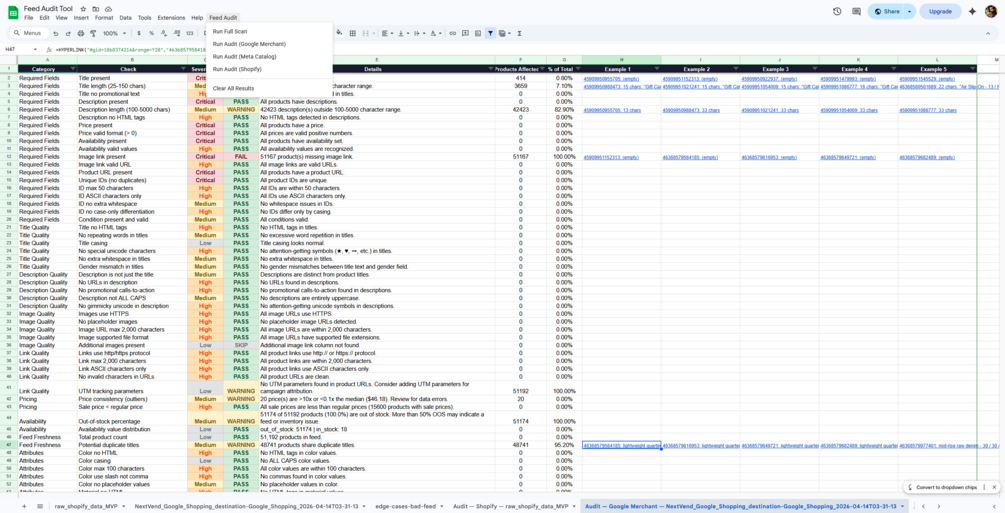The image size is (1005, 513).
Task: Open the Category column filter dropdown
Action: [x=72, y=69]
